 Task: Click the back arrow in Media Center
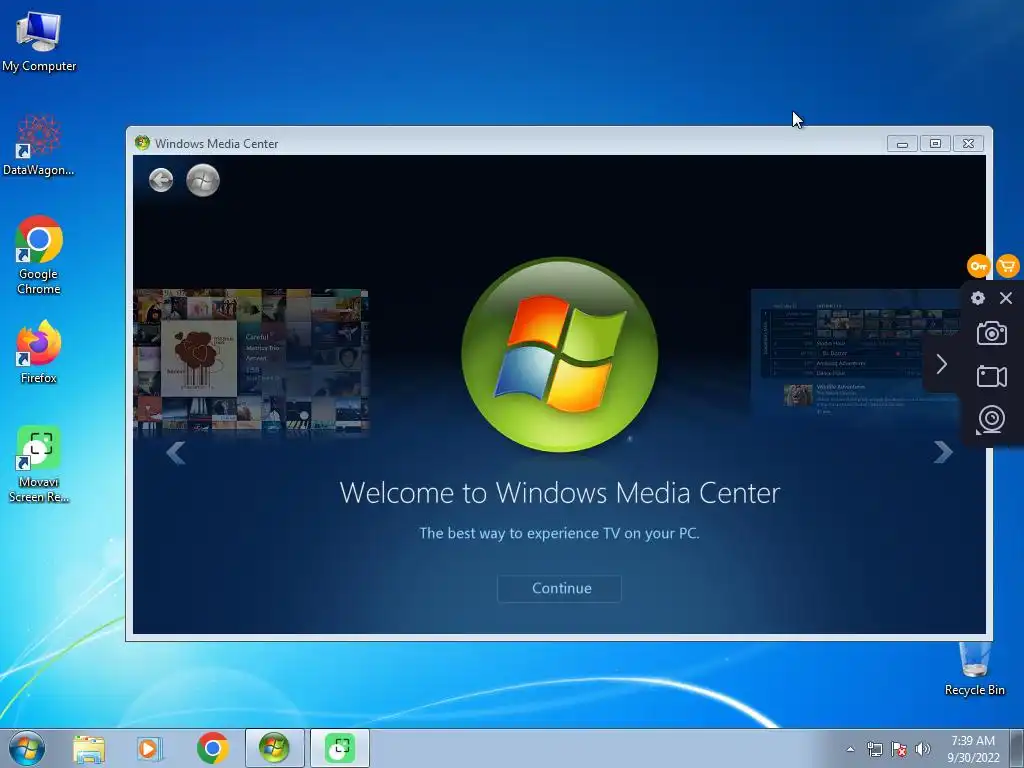pyautogui.click(x=161, y=180)
